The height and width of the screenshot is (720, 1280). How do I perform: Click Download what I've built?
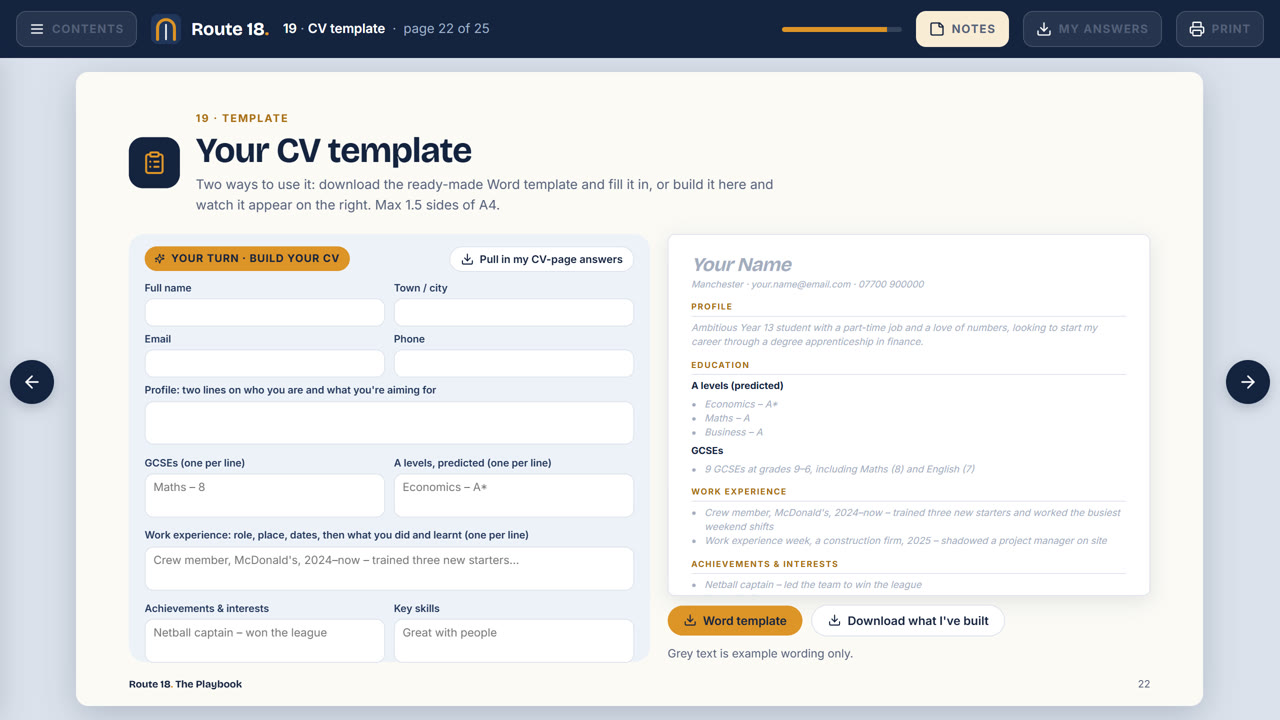tap(908, 620)
